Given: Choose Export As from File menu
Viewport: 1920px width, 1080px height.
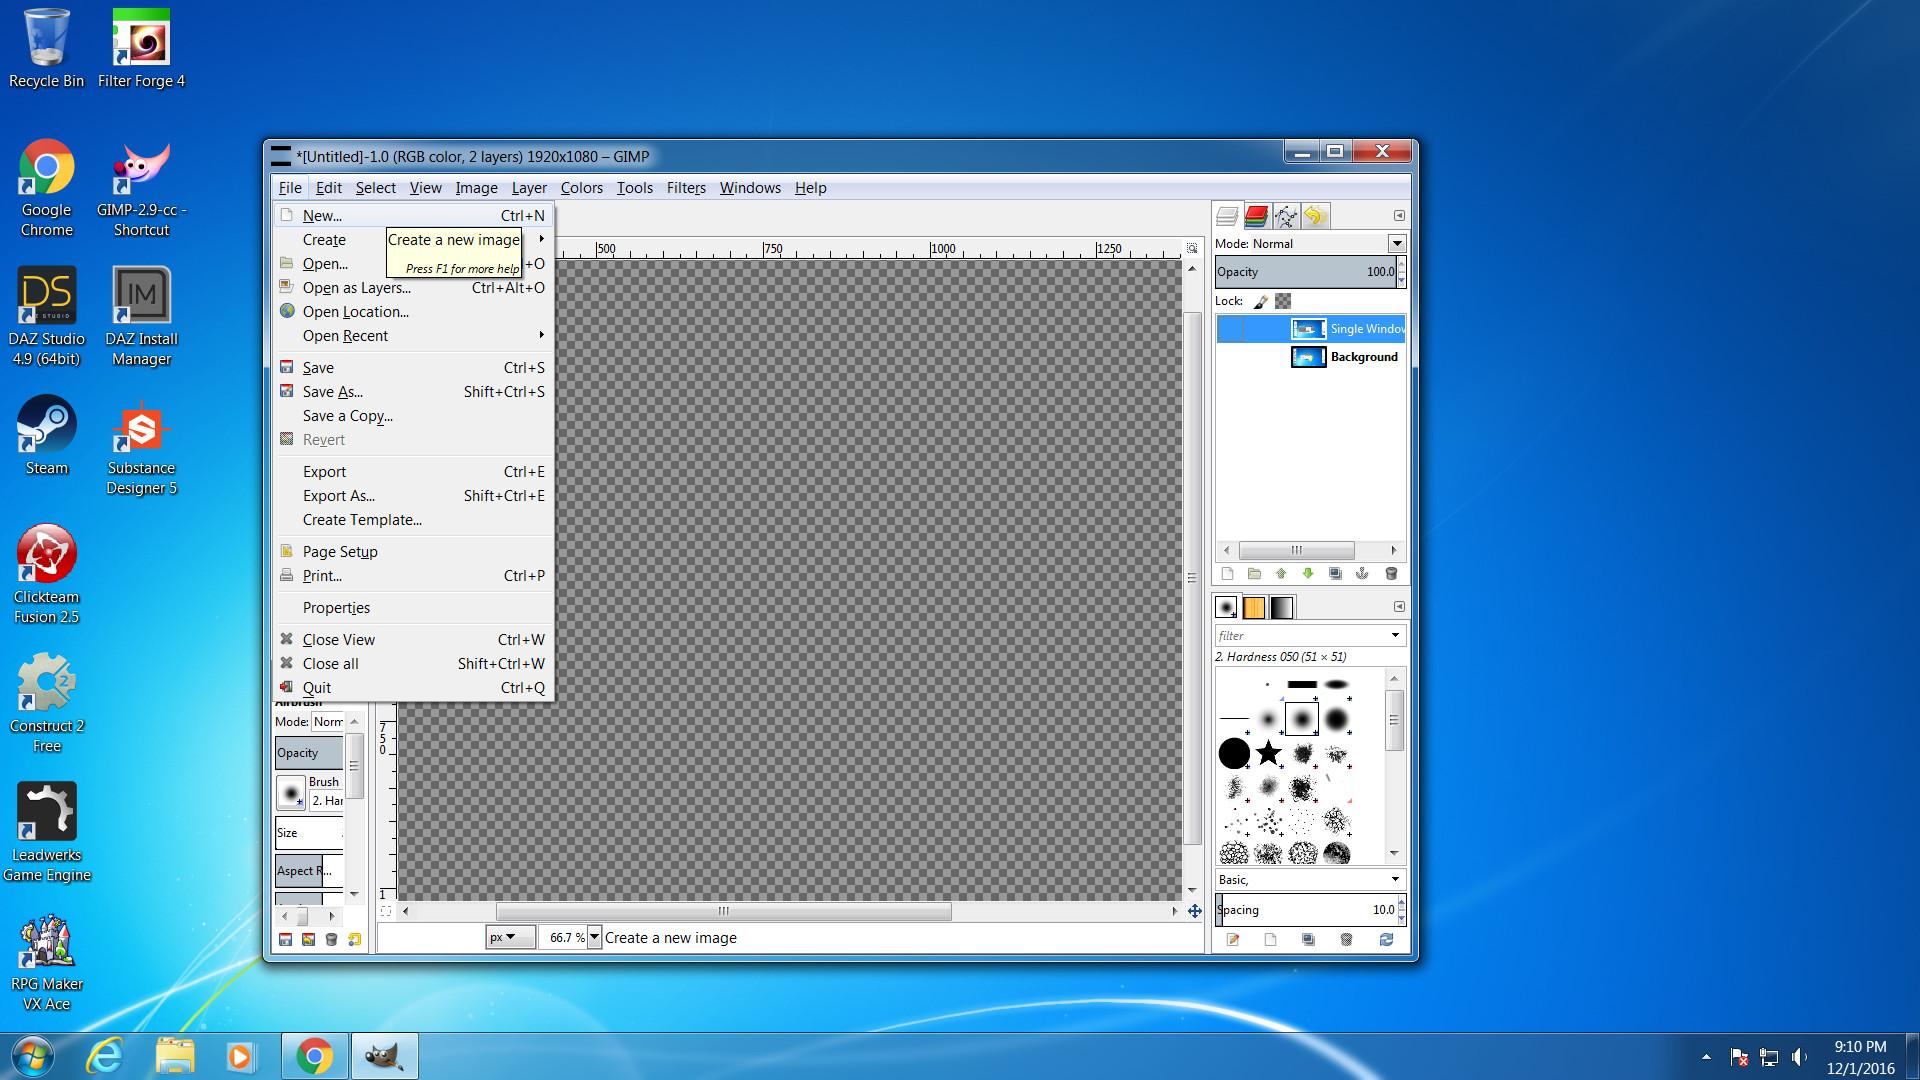Looking at the screenshot, I should (339, 496).
